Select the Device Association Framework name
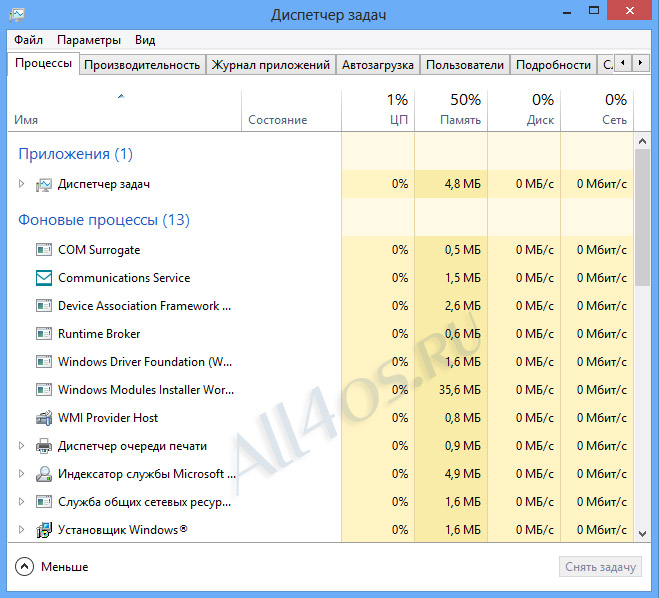Image resolution: width=659 pixels, height=598 pixels. [145, 306]
